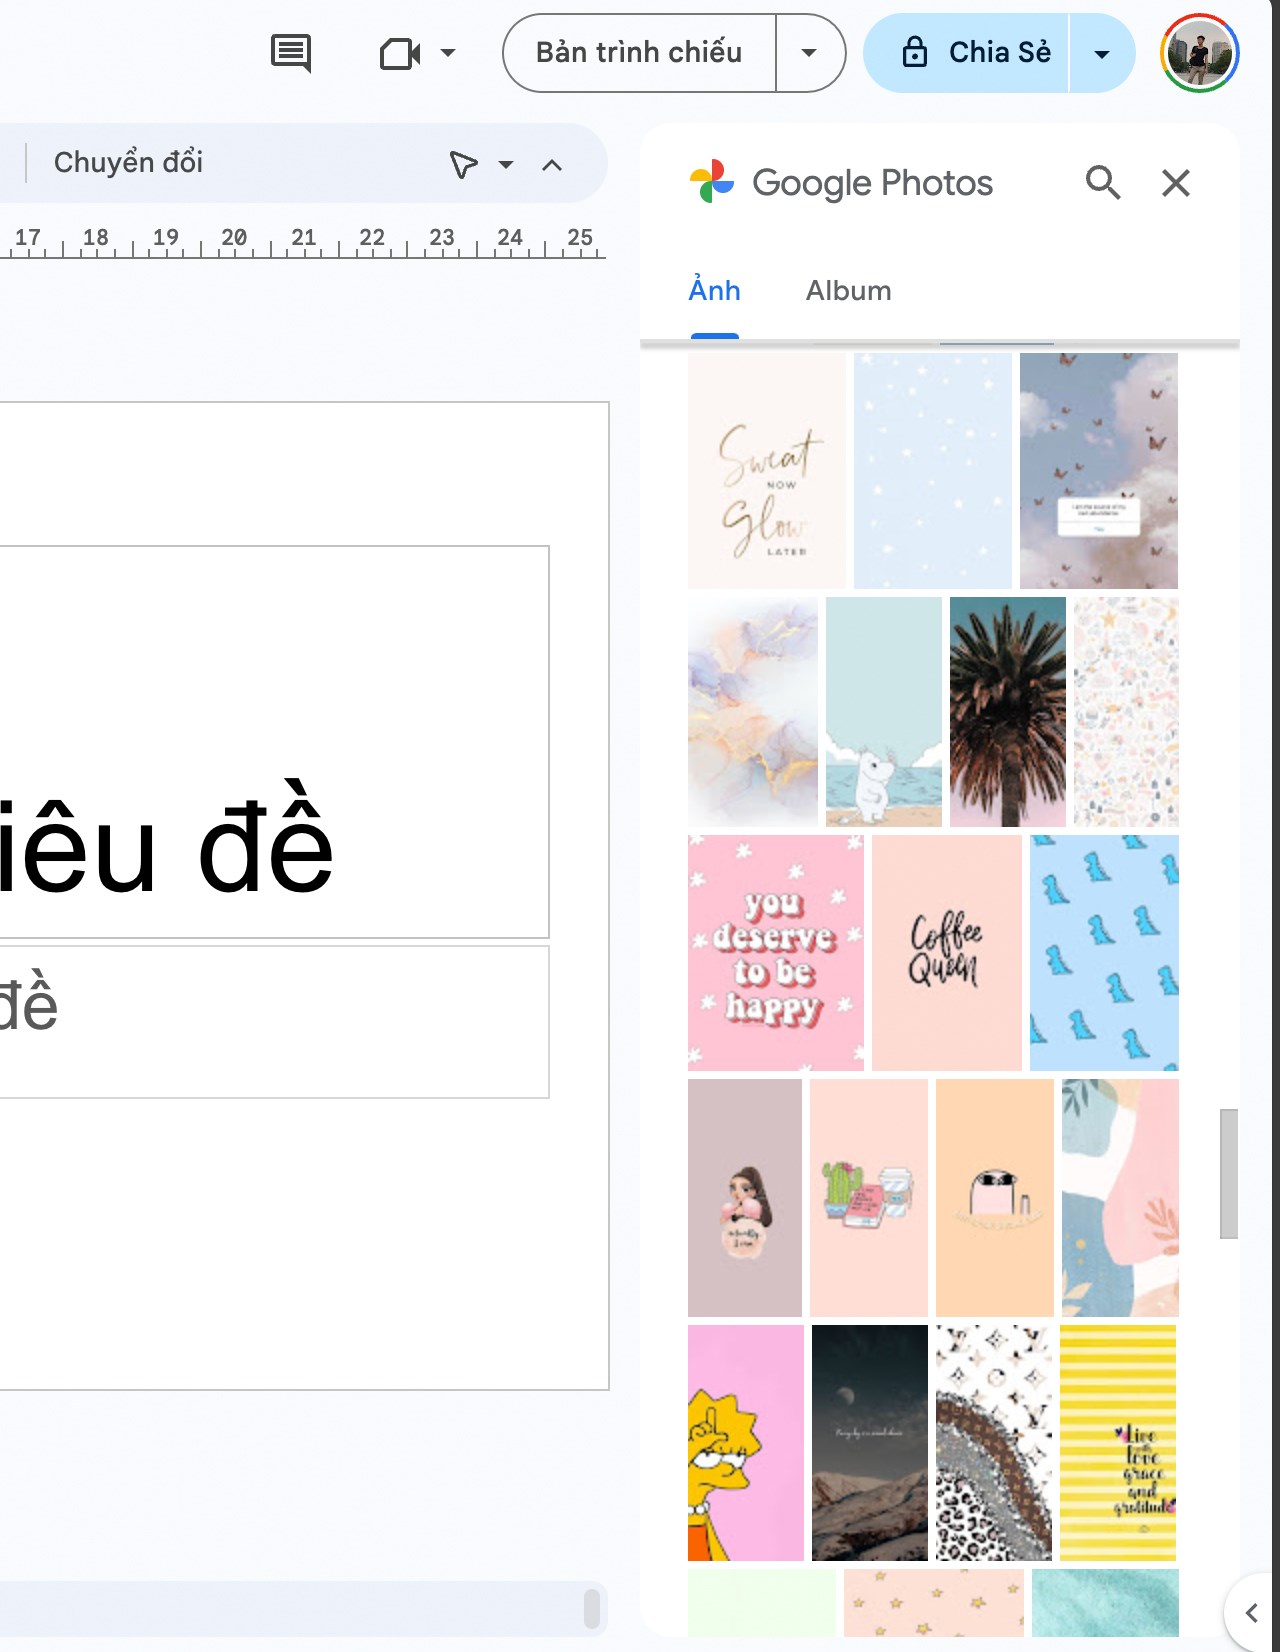Select the pastel marble texture photo
The image size is (1280, 1652).
tap(753, 712)
